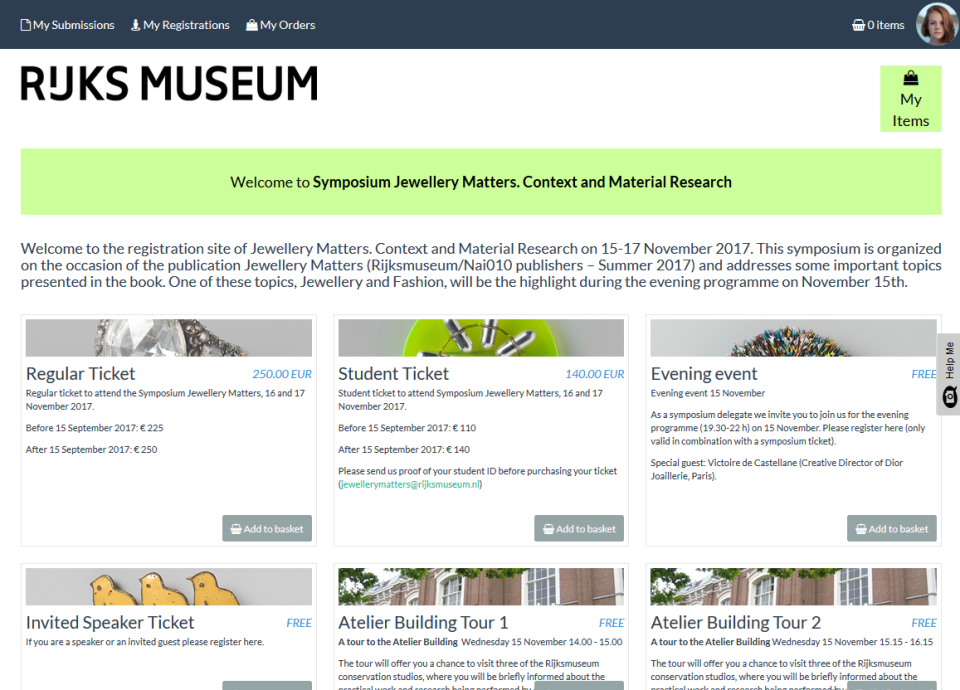This screenshot has width=960, height=690.
Task: Select the Evening event heading
Action: pyautogui.click(x=703, y=373)
